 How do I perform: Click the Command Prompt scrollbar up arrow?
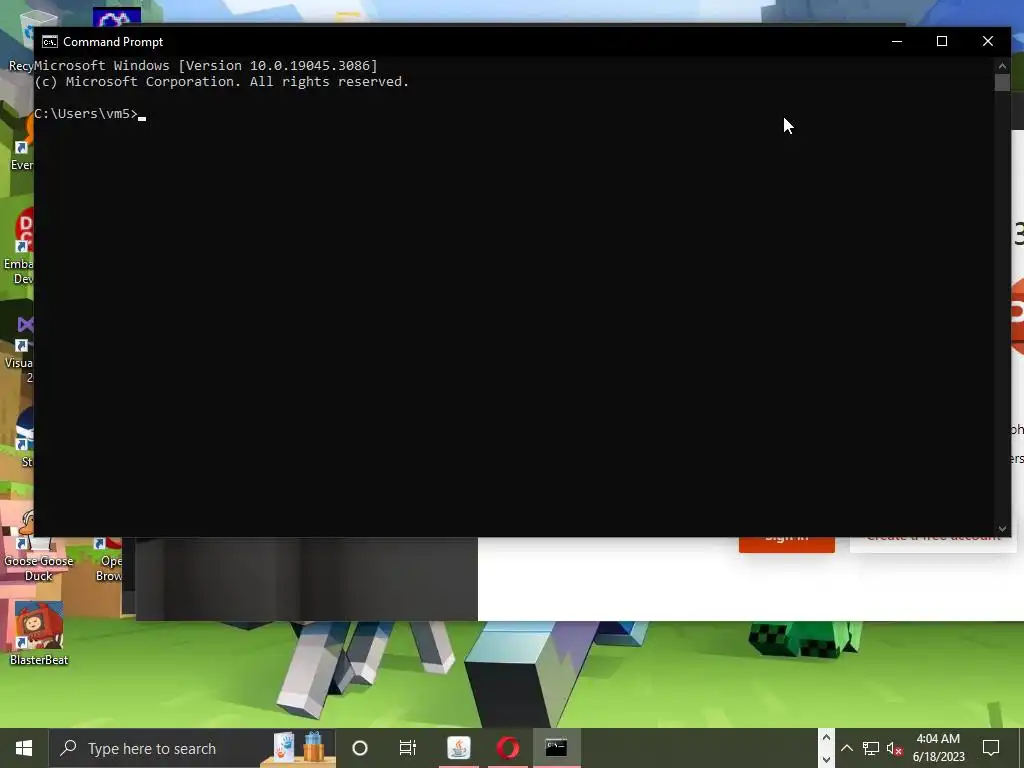(1002, 65)
